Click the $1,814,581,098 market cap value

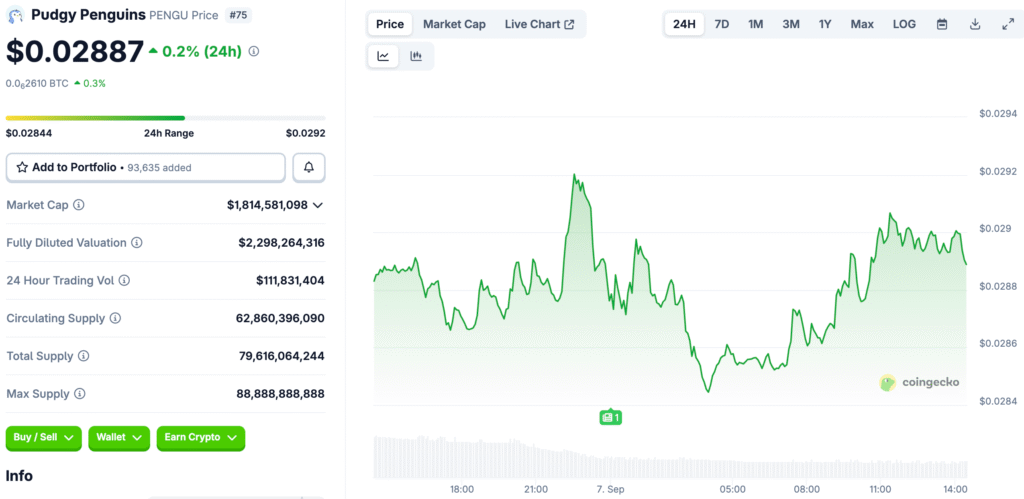point(267,205)
